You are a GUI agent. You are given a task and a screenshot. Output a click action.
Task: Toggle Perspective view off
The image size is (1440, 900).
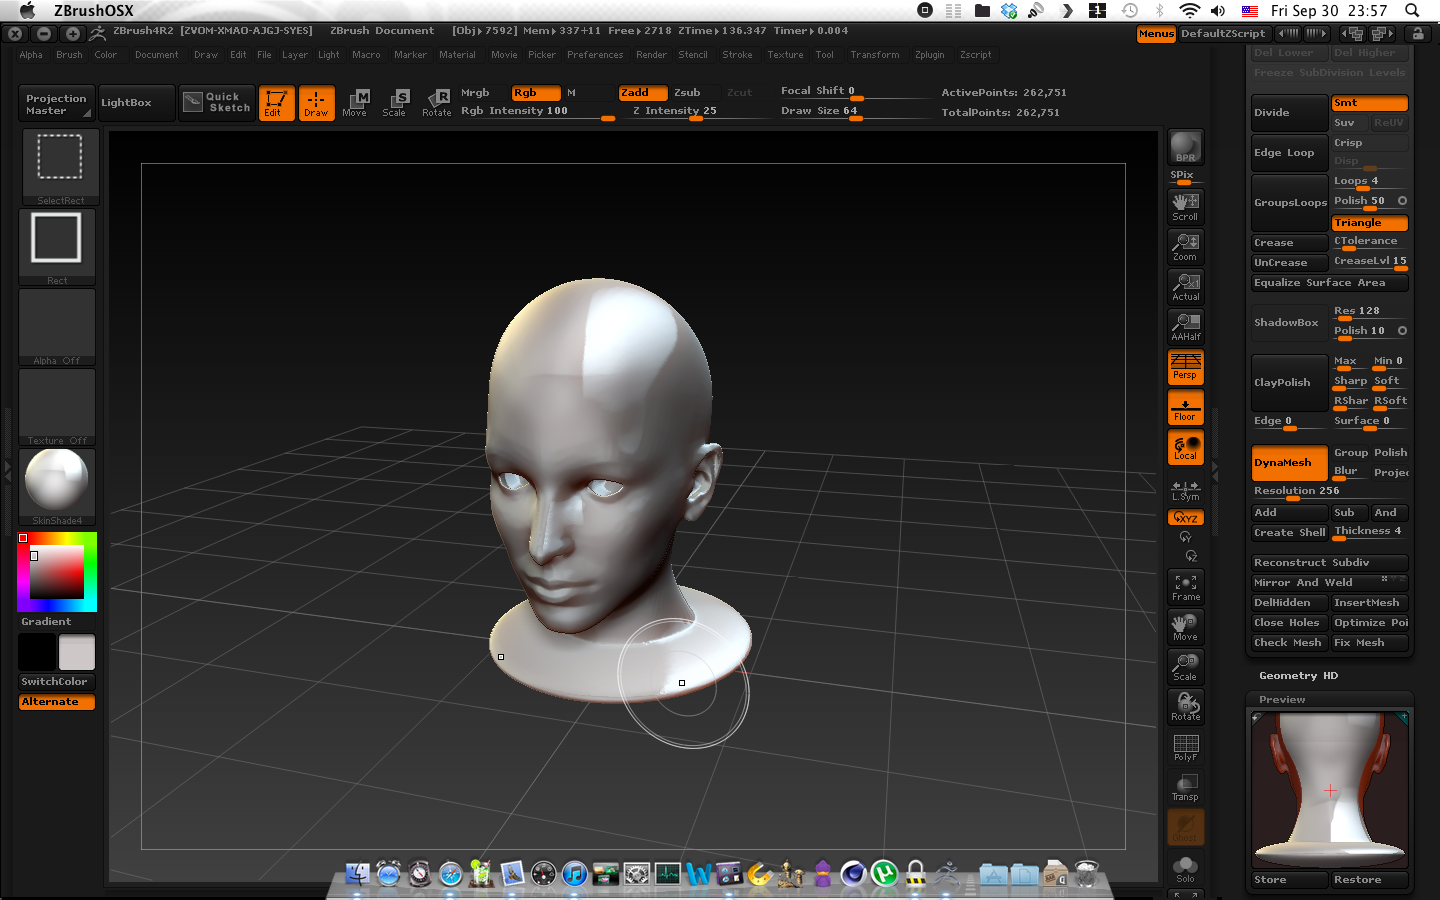pos(1185,366)
